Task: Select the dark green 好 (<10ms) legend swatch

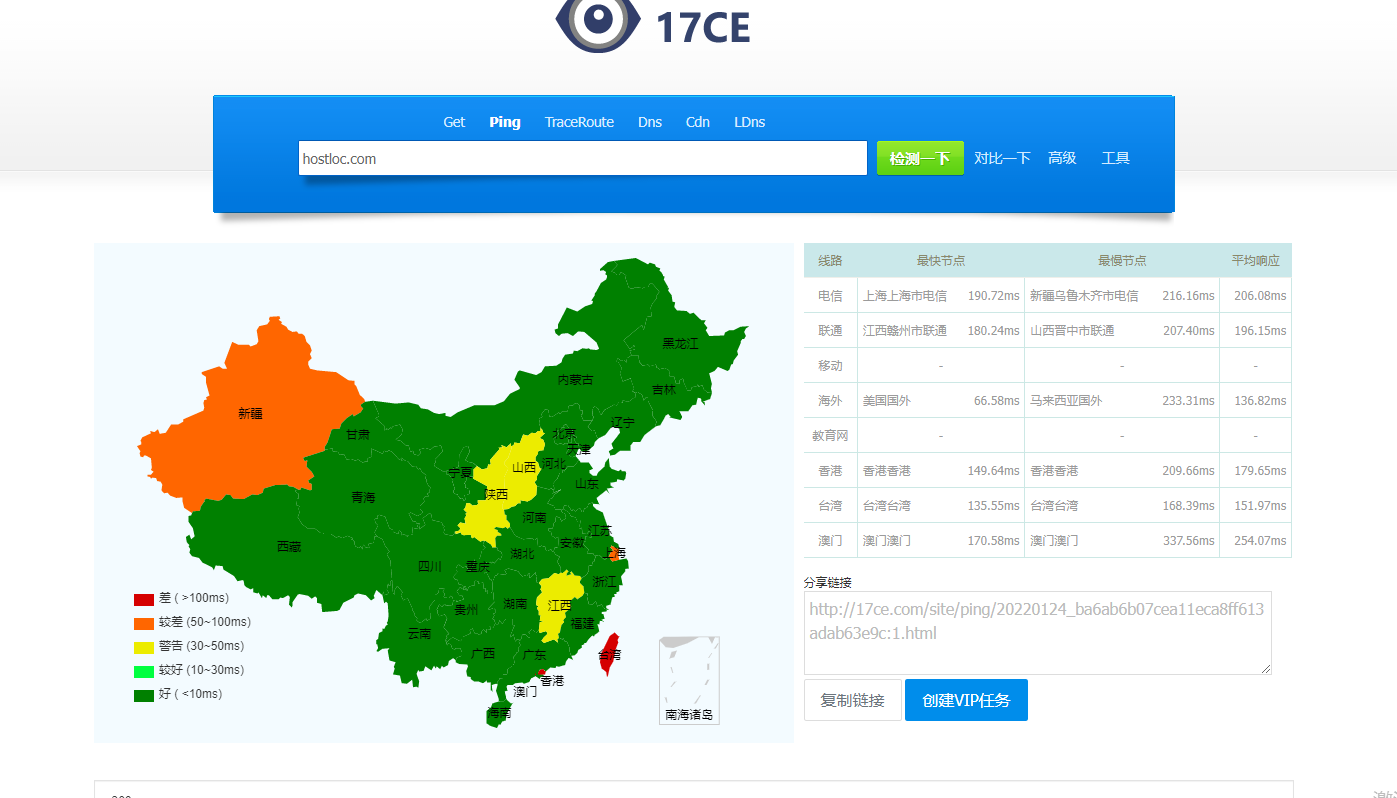Action: coord(144,695)
